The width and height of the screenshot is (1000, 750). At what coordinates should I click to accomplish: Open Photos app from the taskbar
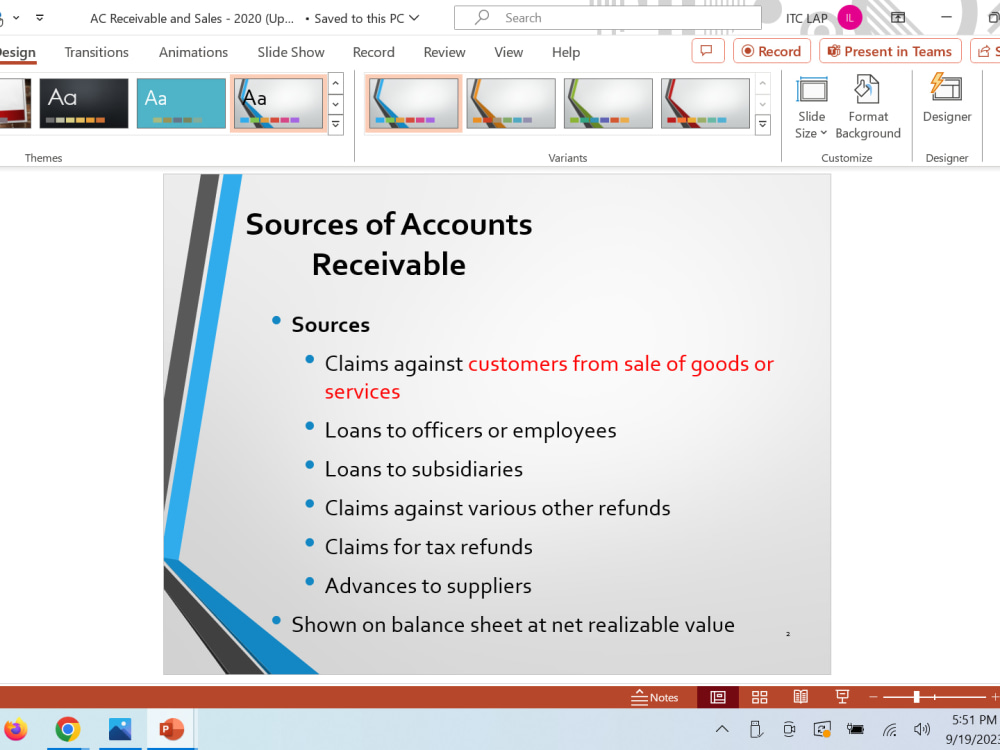pyautogui.click(x=119, y=729)
